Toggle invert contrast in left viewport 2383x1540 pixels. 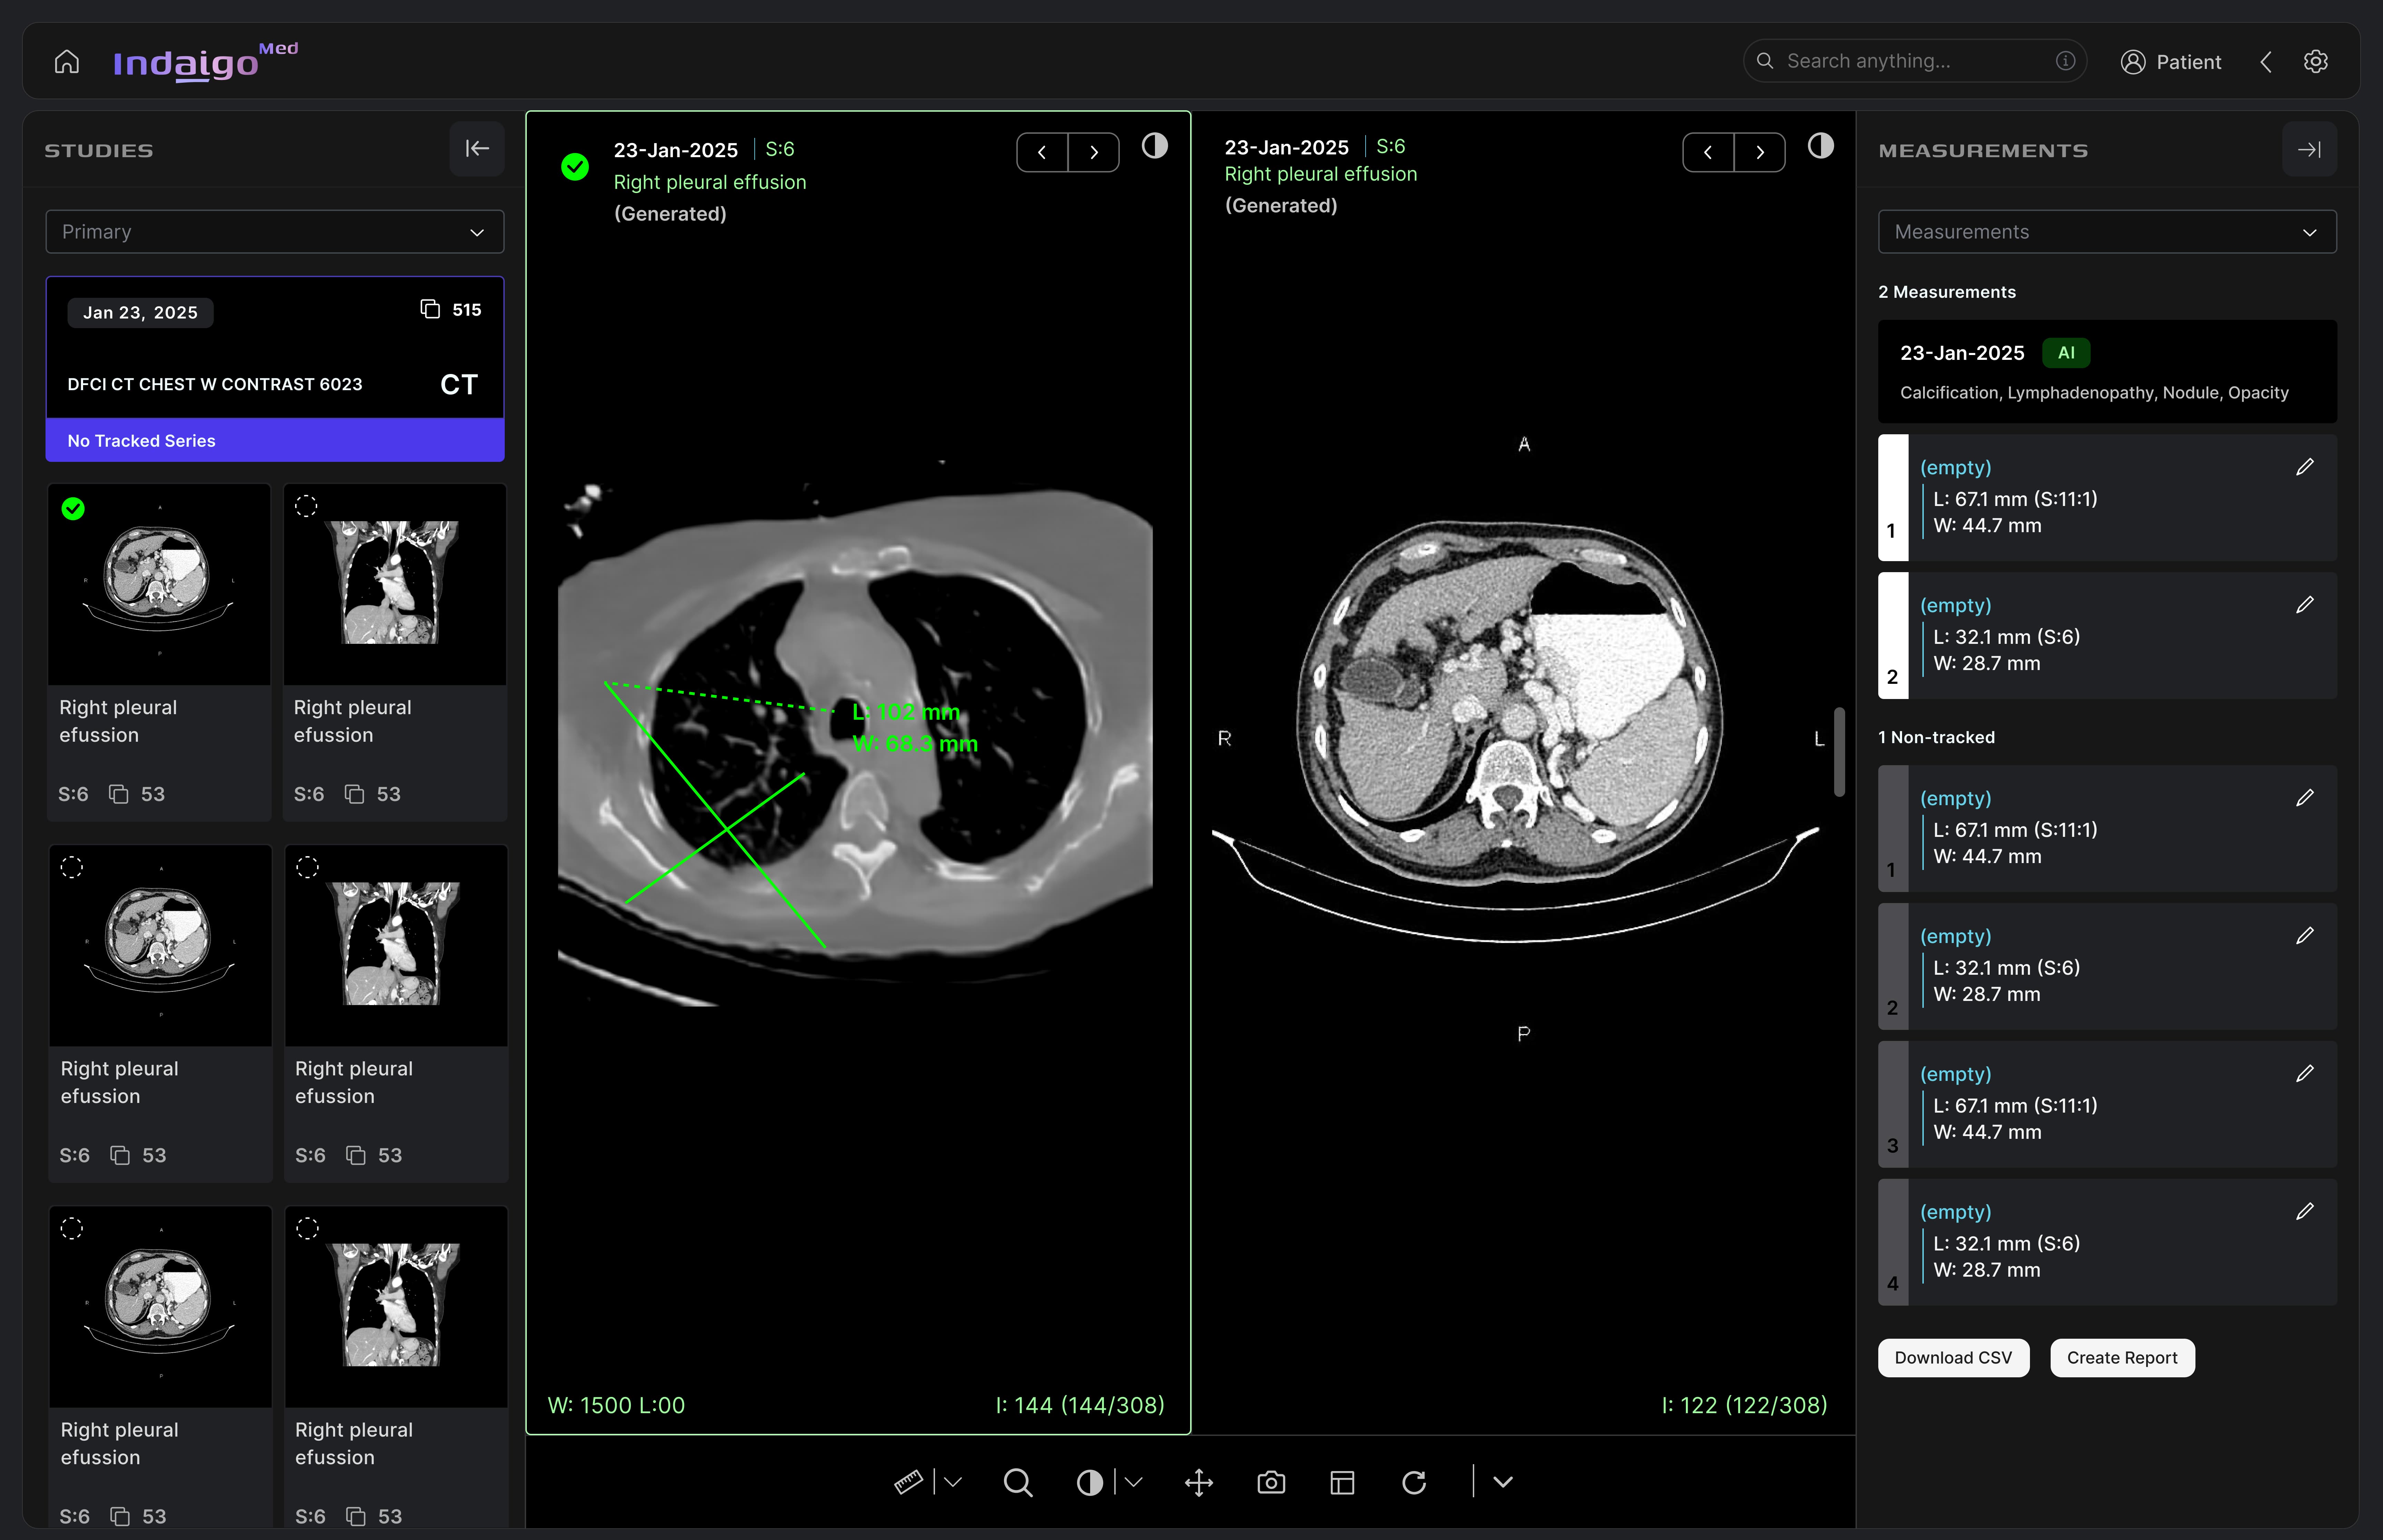click(1155, 146)
